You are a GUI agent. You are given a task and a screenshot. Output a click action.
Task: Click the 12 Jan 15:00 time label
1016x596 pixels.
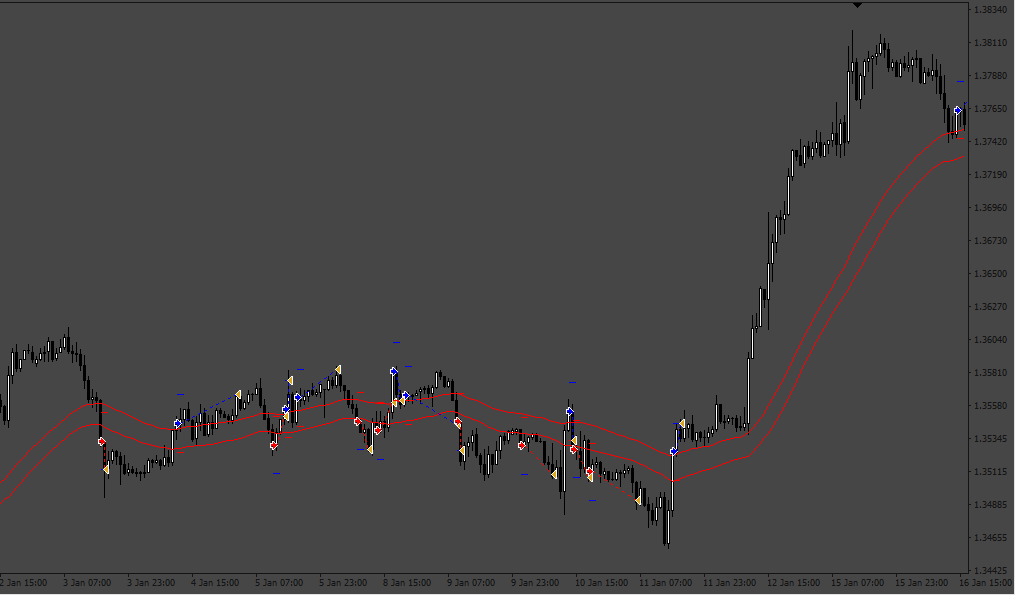(794, 583)
